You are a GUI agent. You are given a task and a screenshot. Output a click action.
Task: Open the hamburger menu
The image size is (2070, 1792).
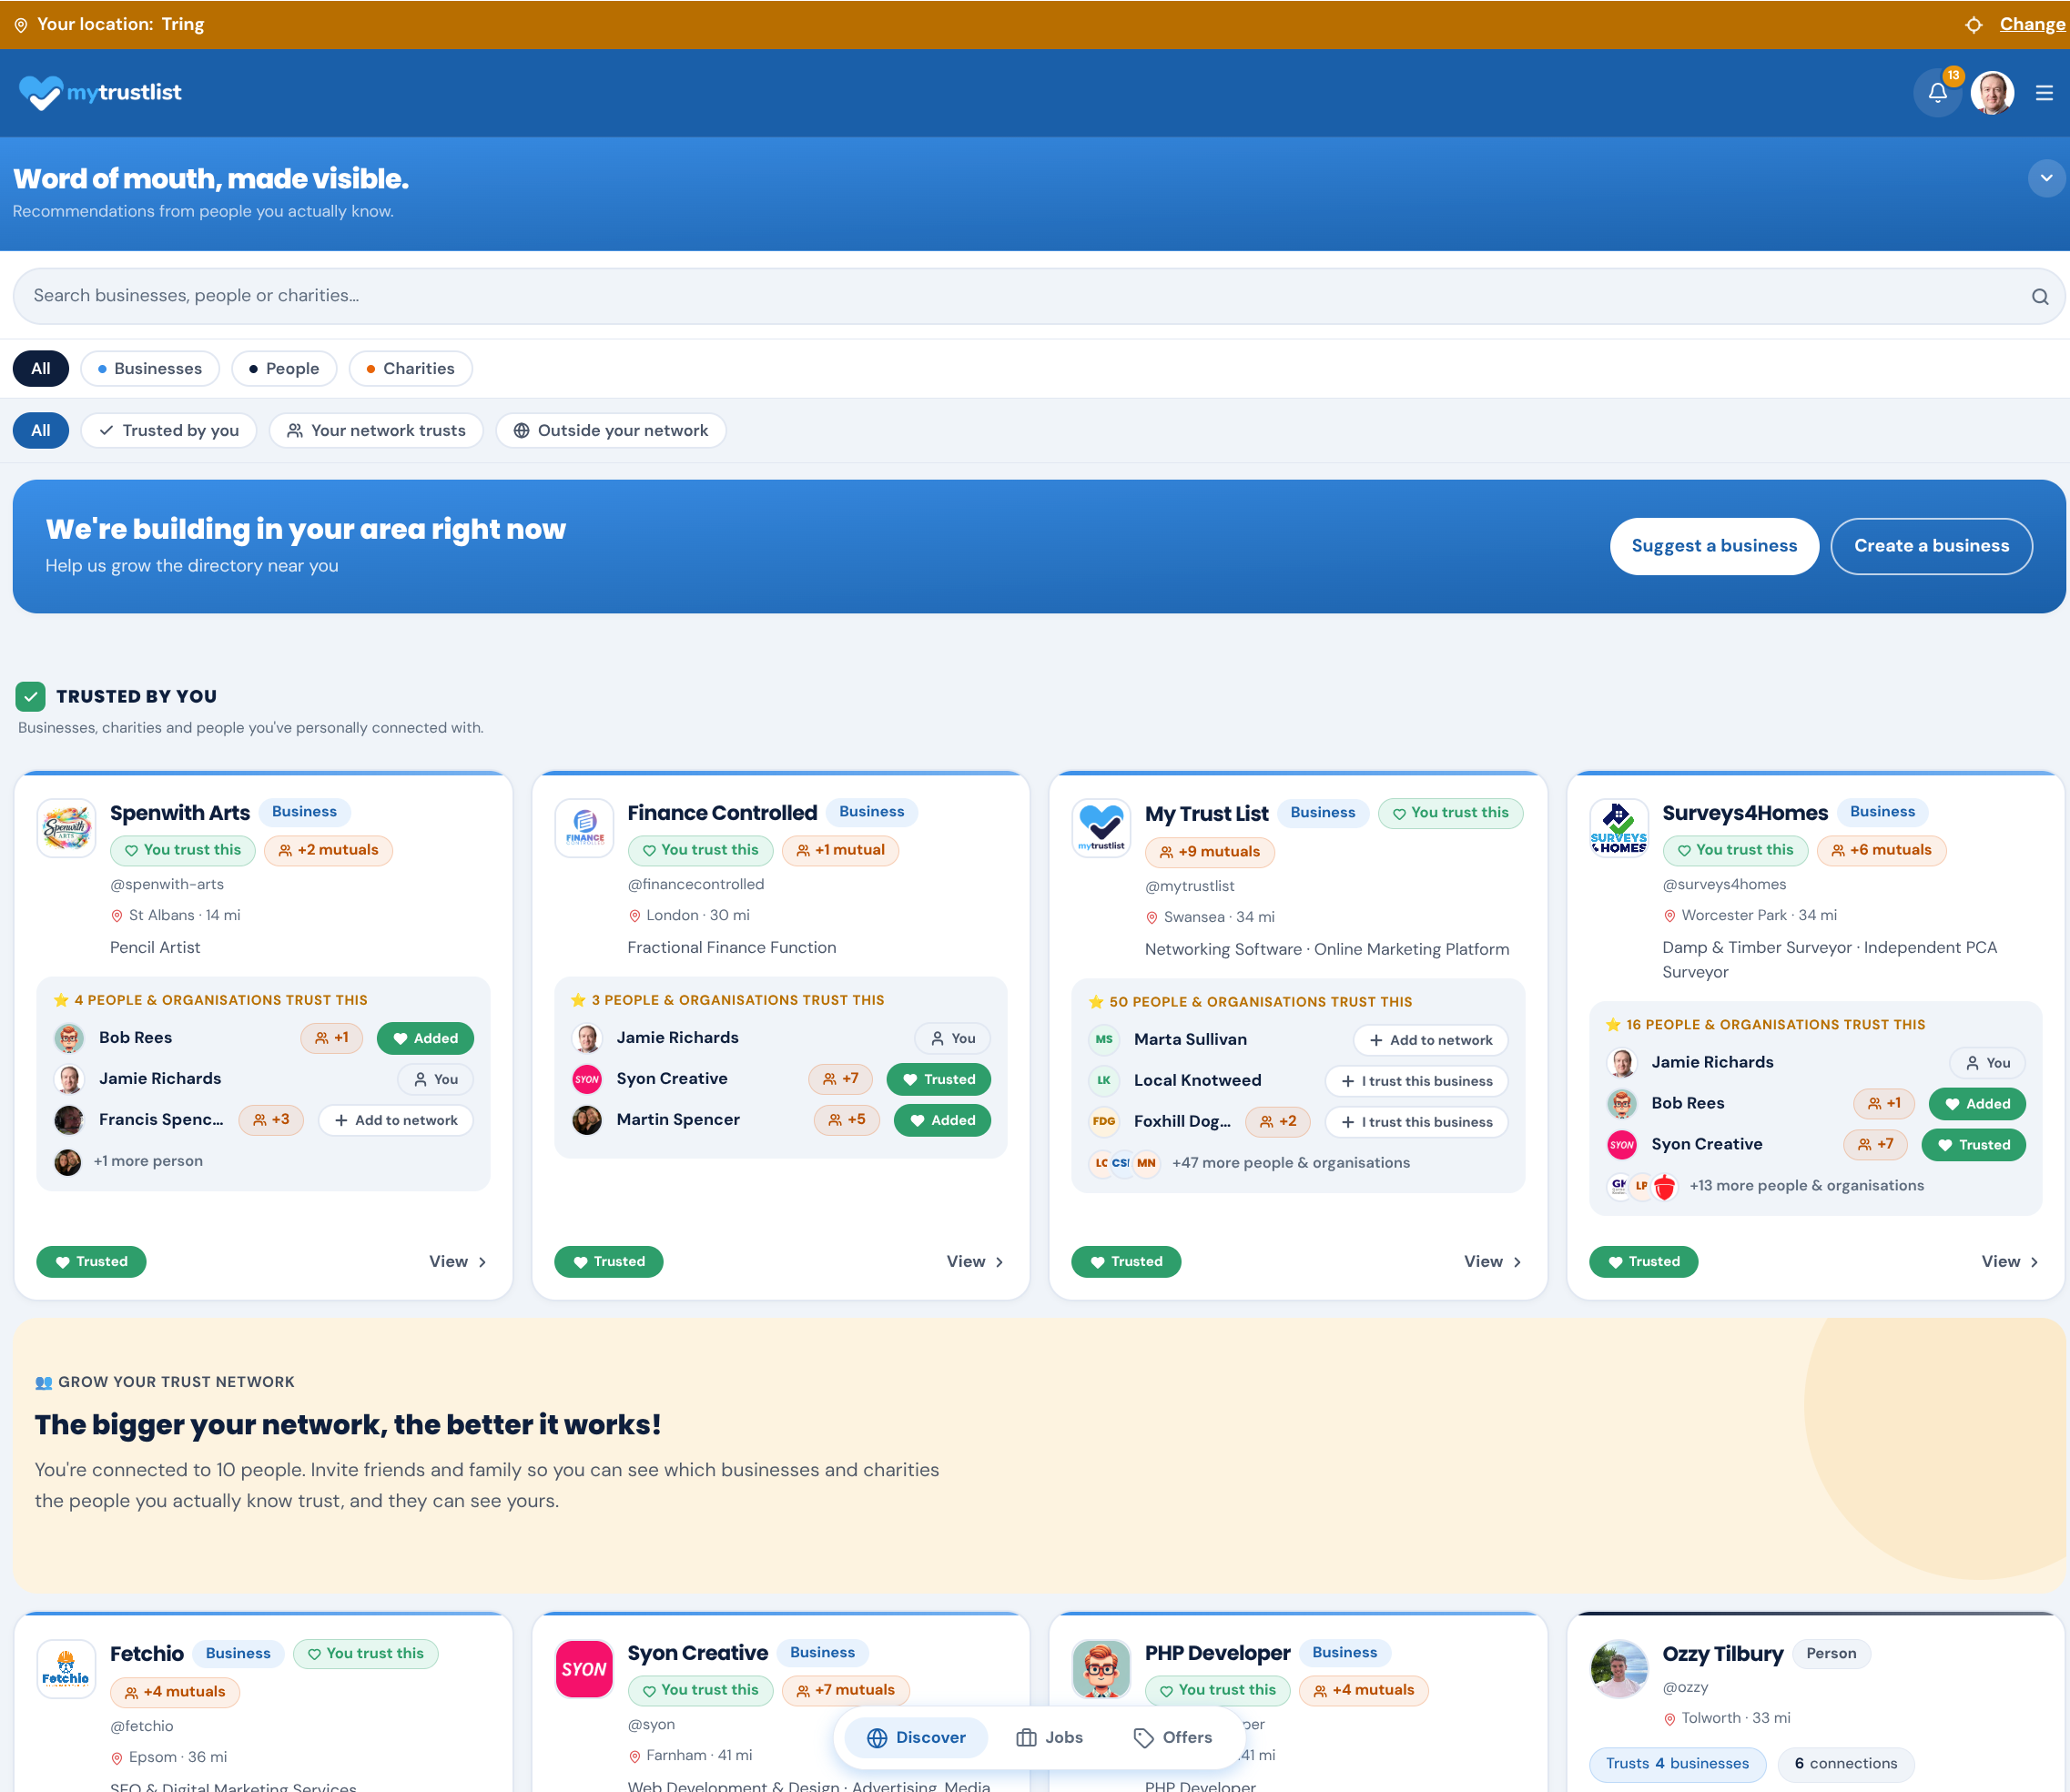click(x=2044, y=93)
